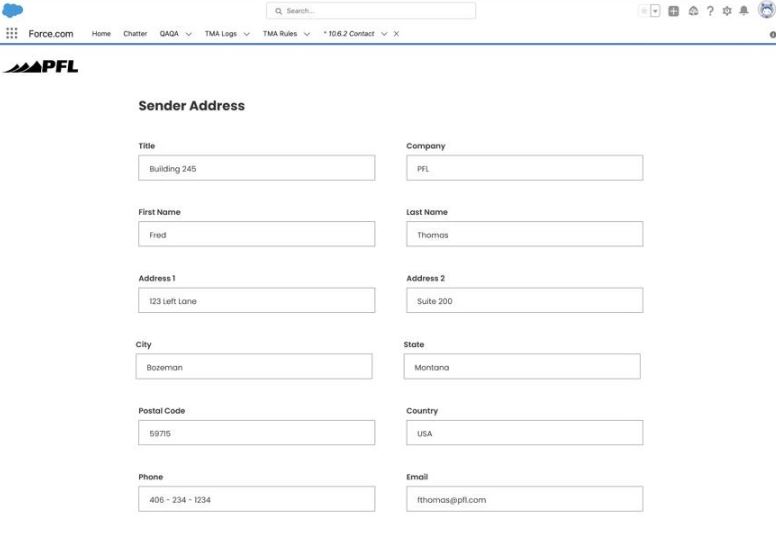Open the Help question mark icon
Screen dimensions: 776x535
tap(710, 11)
